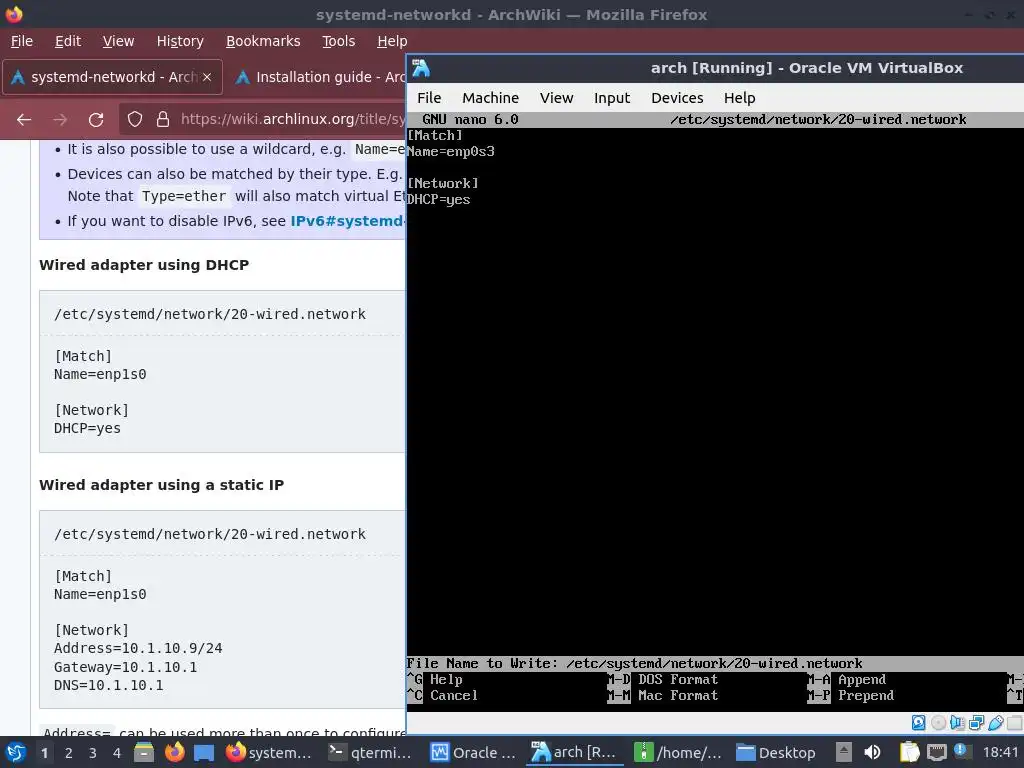Open Firefox File menu
Screen dimensions: 1024x768
pos(22,41)
